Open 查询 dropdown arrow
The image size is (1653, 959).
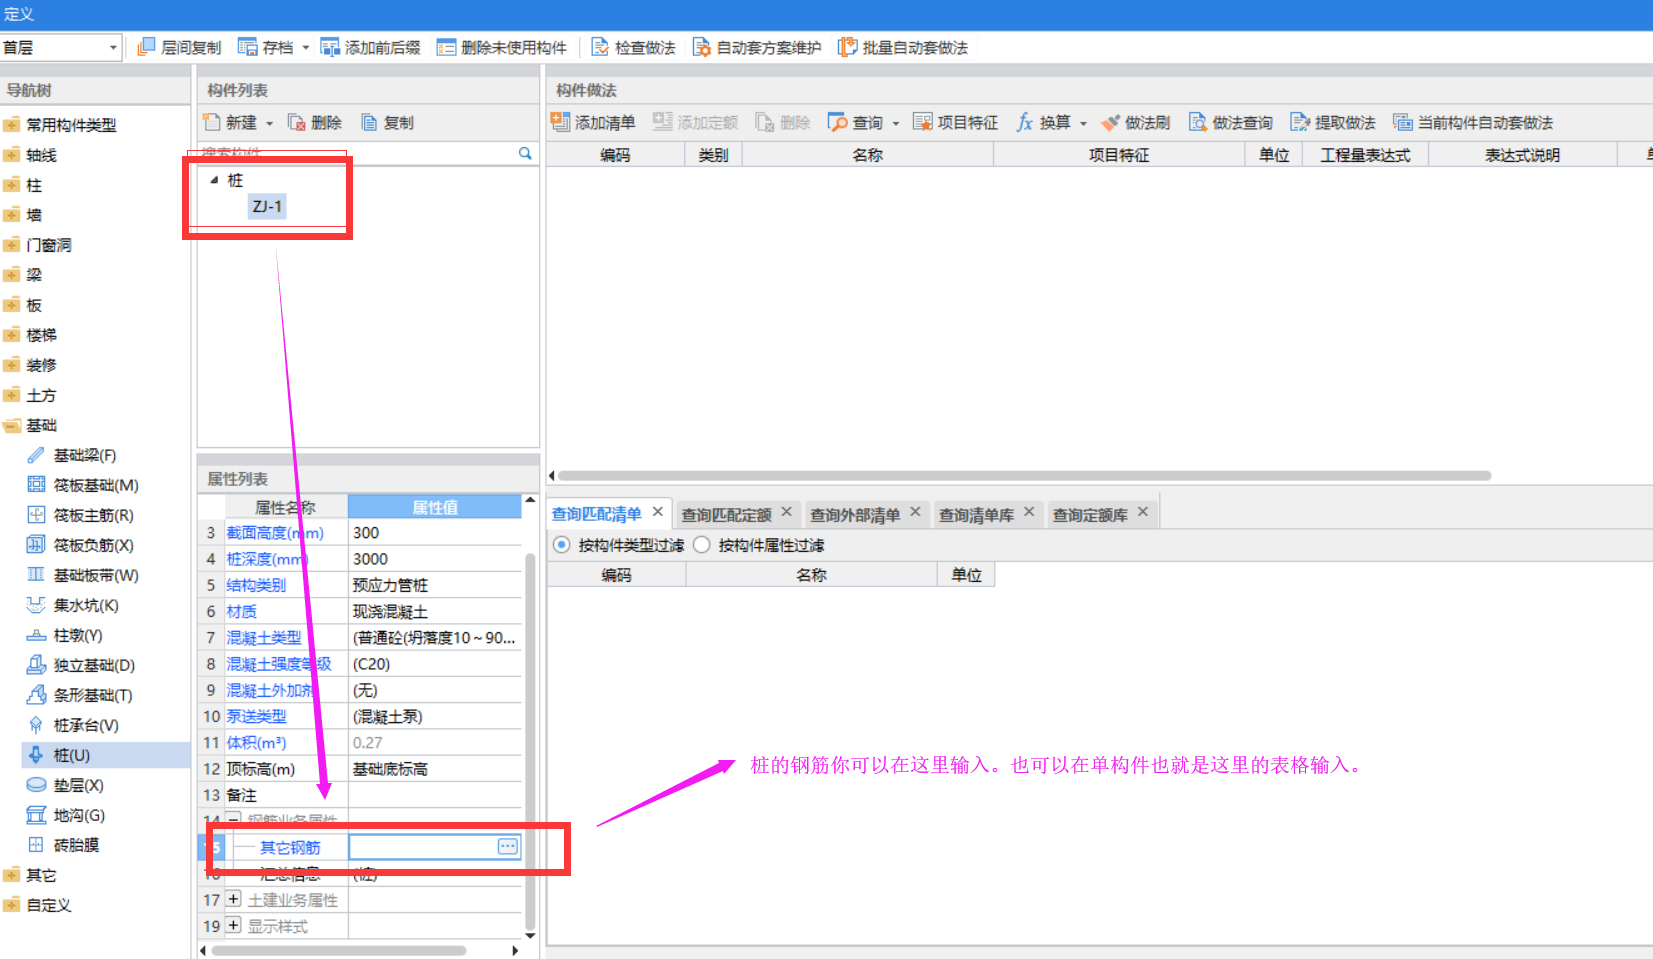[896, 123]
